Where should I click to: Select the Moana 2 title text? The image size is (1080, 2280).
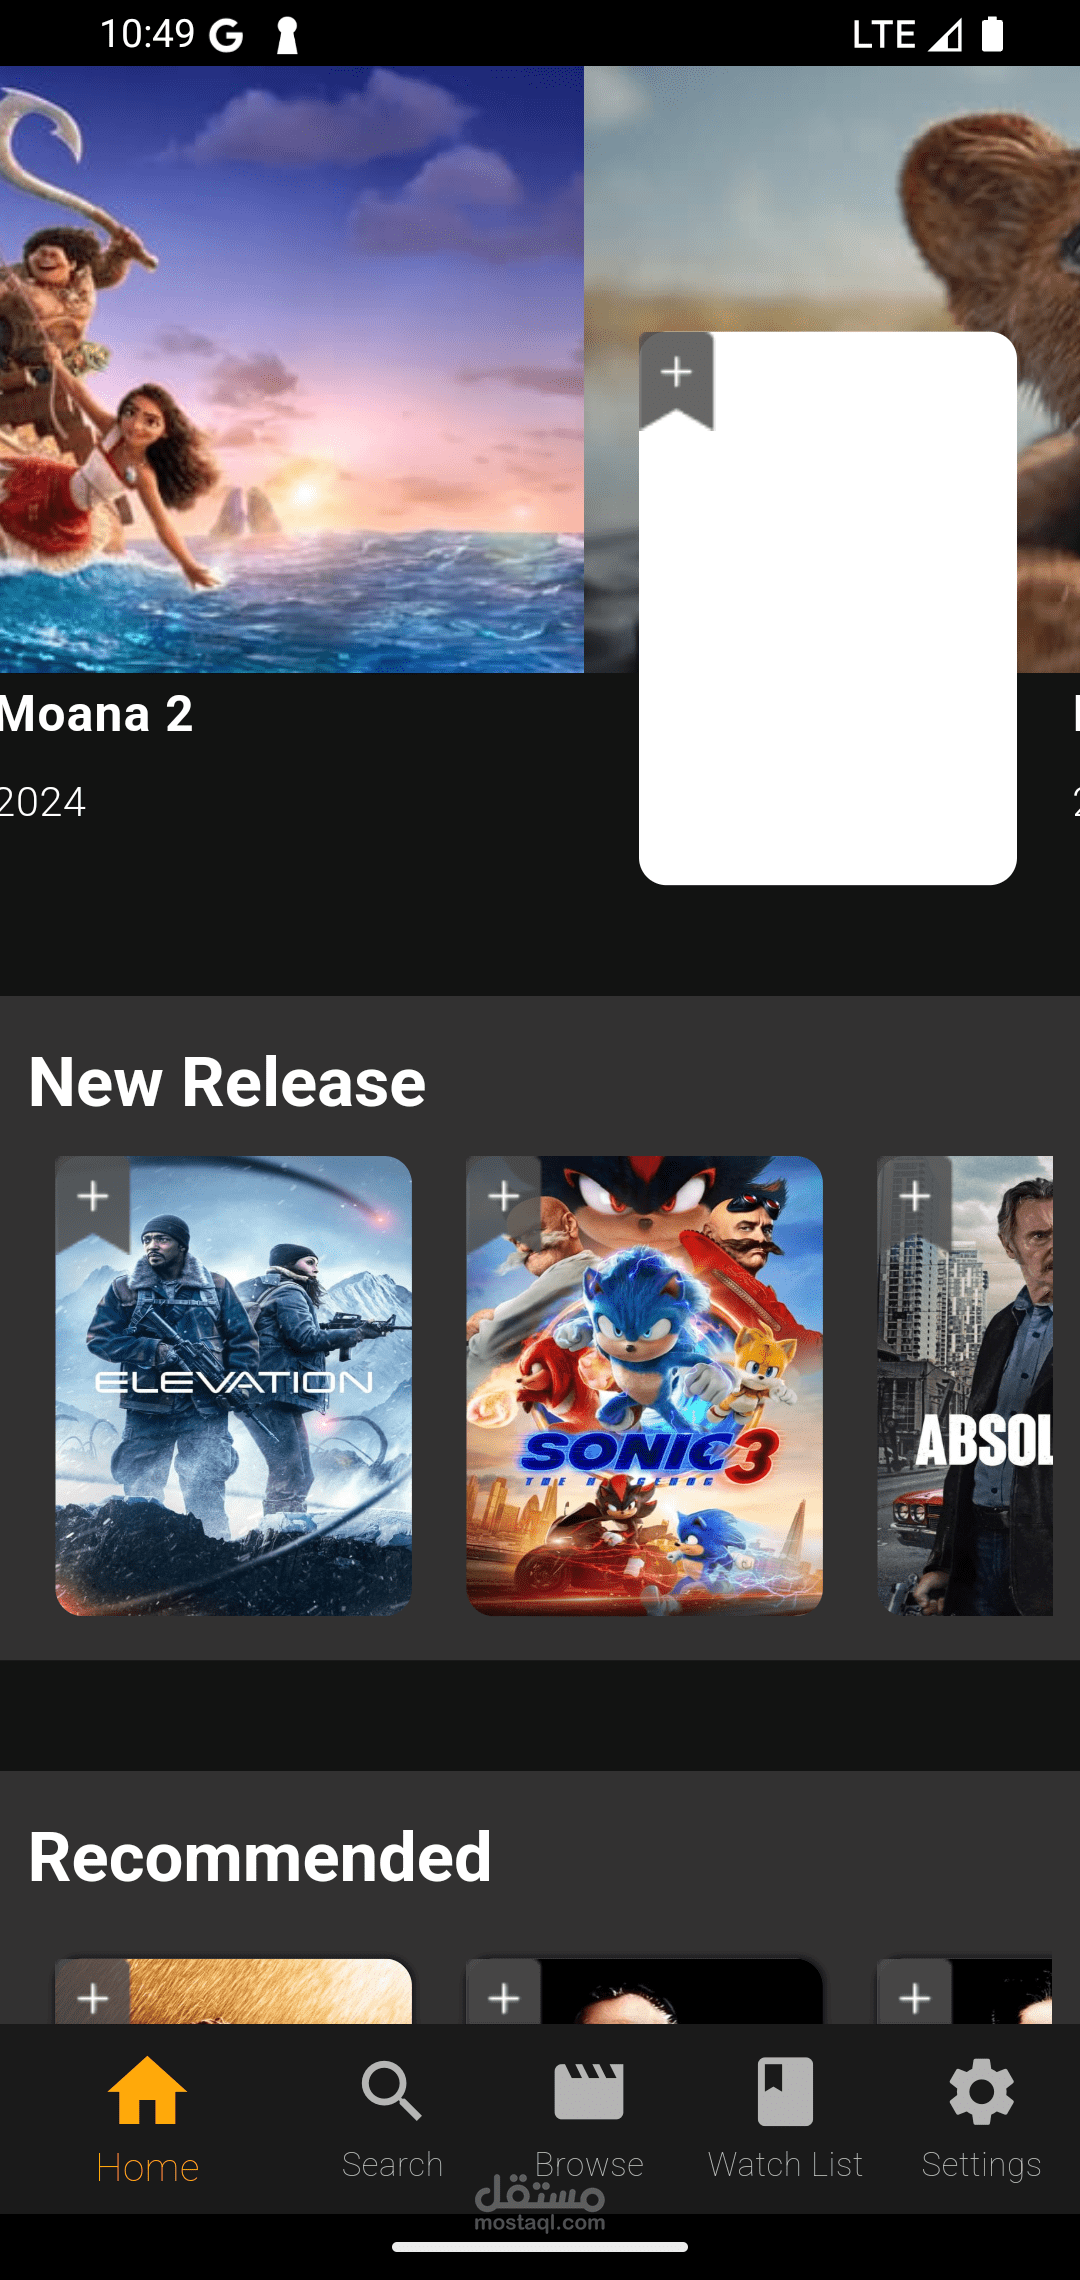tap(96, 714)
